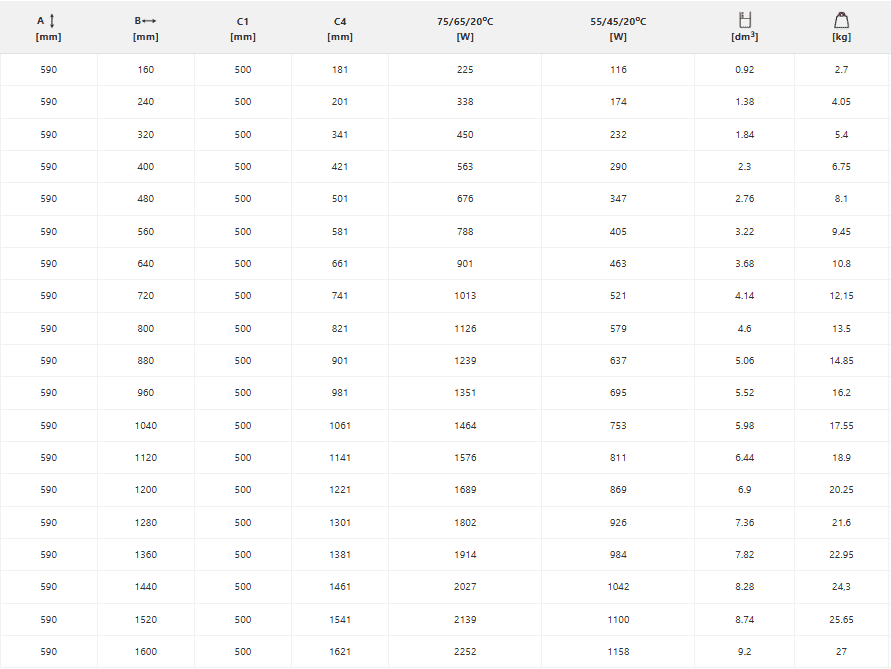This screenshot has width=891, height=669.
Task: Select the weight value 12.15 cell
Action: 842,296
